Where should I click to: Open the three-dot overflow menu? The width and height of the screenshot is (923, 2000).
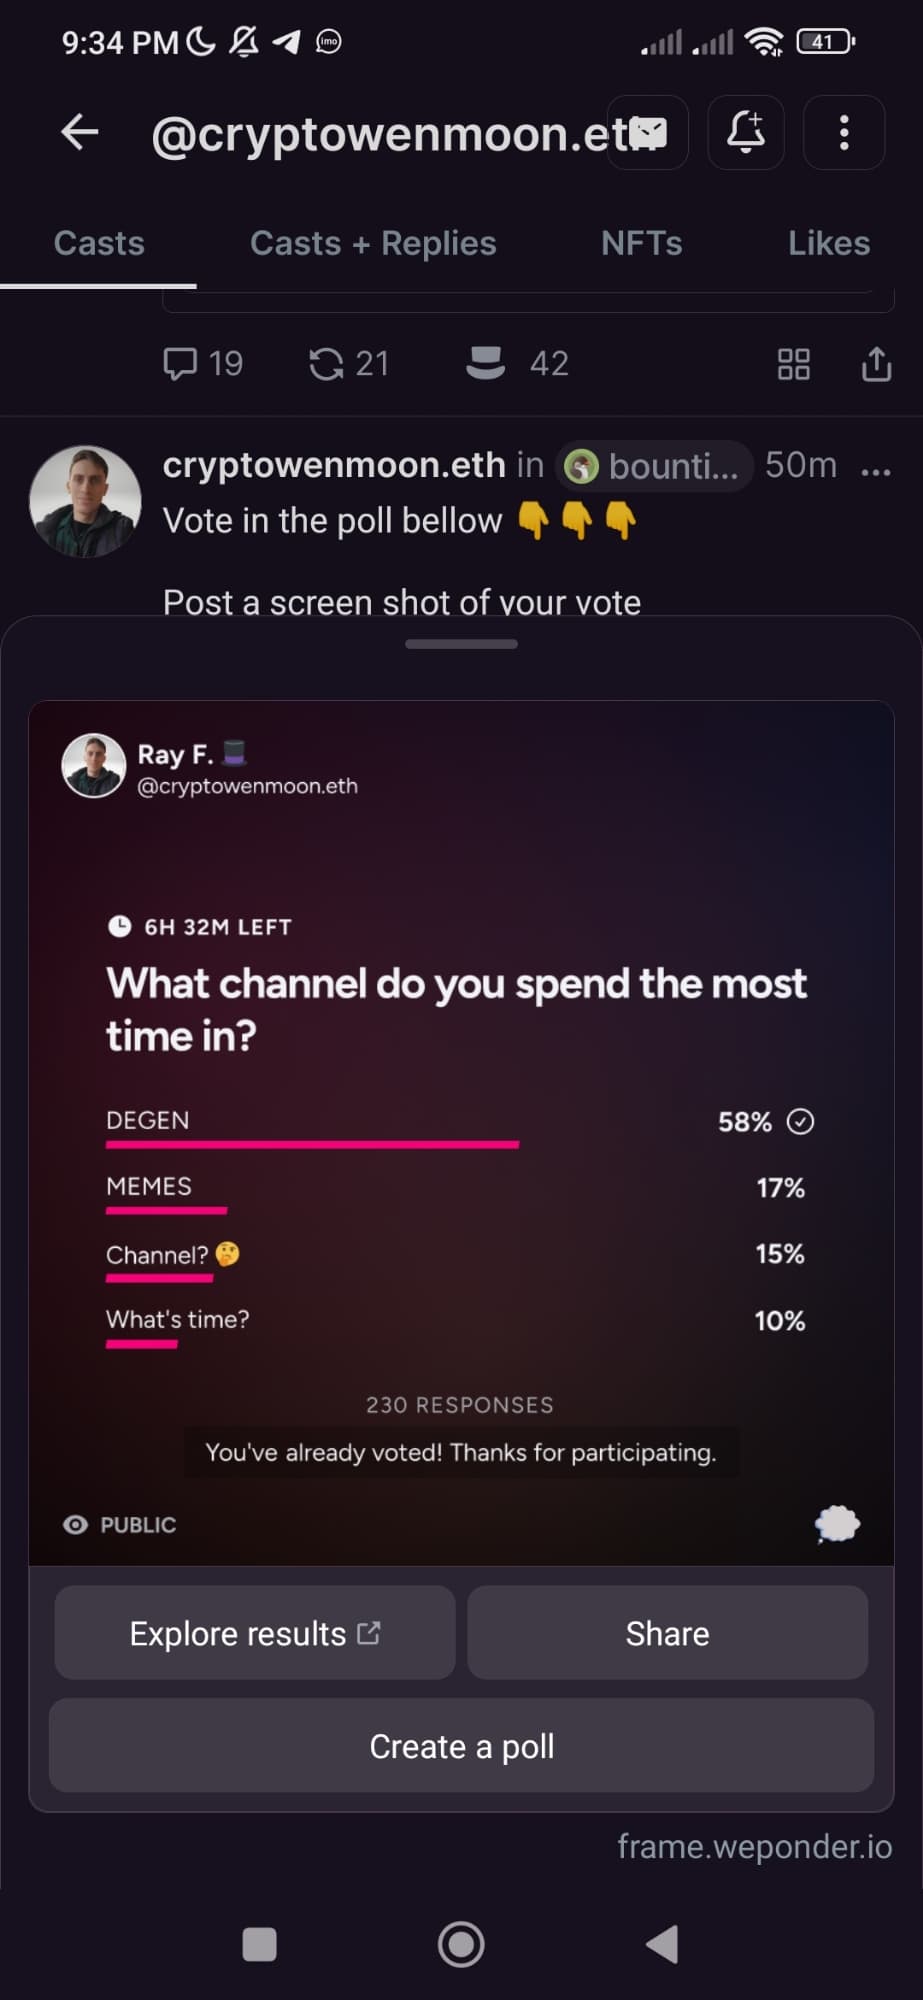tap(844, 132)
